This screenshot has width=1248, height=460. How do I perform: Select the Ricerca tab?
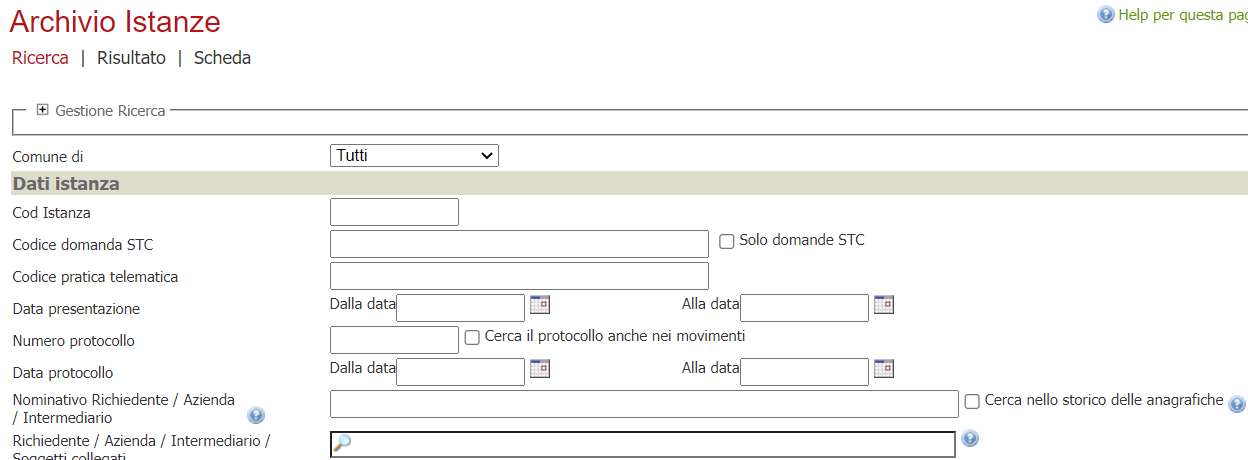(x=40, y=58)
